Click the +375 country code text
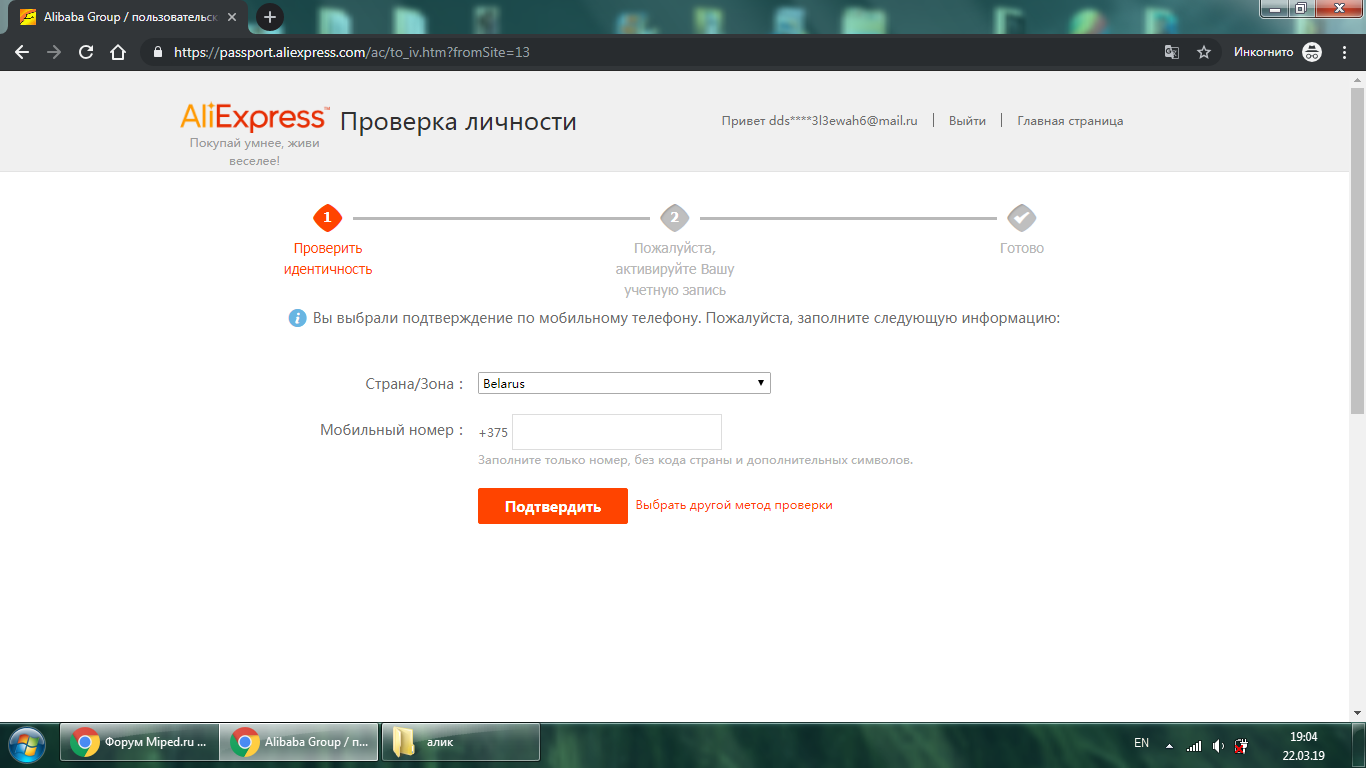 (493, 433)
